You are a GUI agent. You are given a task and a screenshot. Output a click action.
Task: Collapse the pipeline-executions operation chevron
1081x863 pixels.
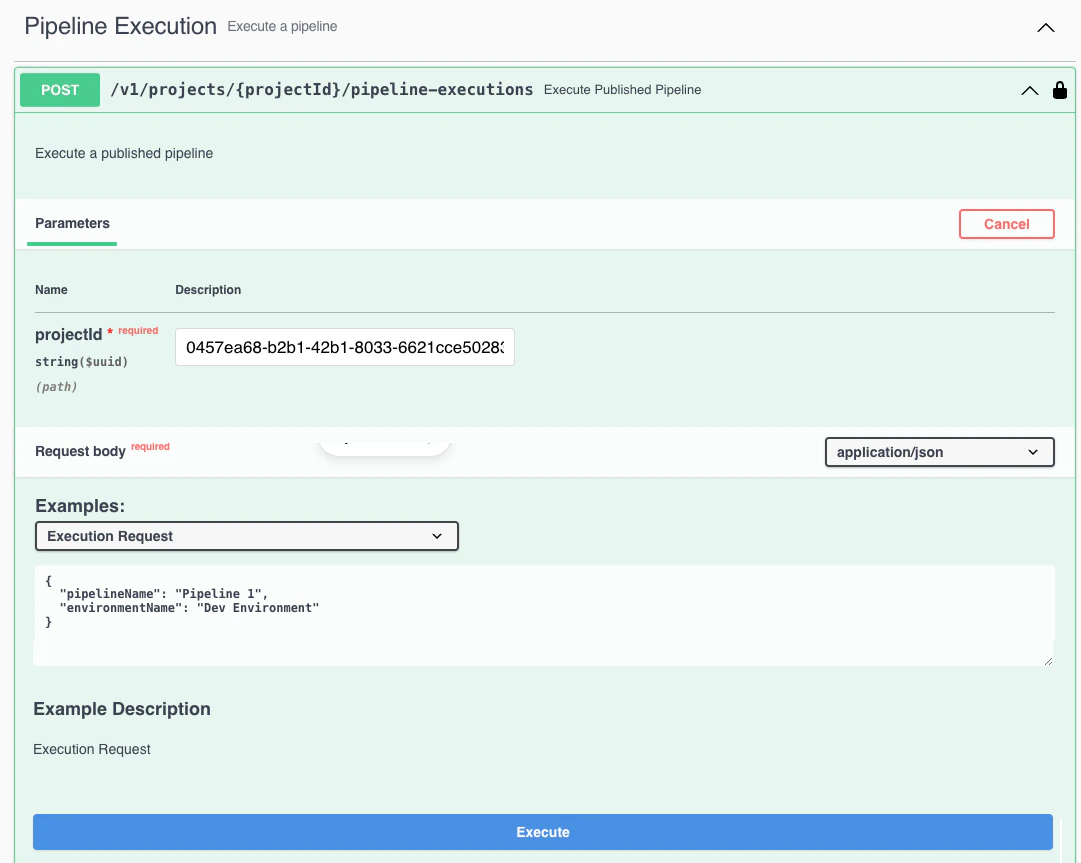[1029, 90]
